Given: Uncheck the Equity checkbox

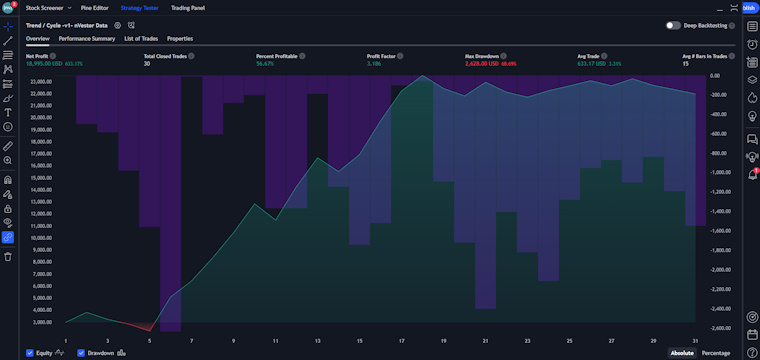Looking at the screenshot, I should tap(30, 353).
